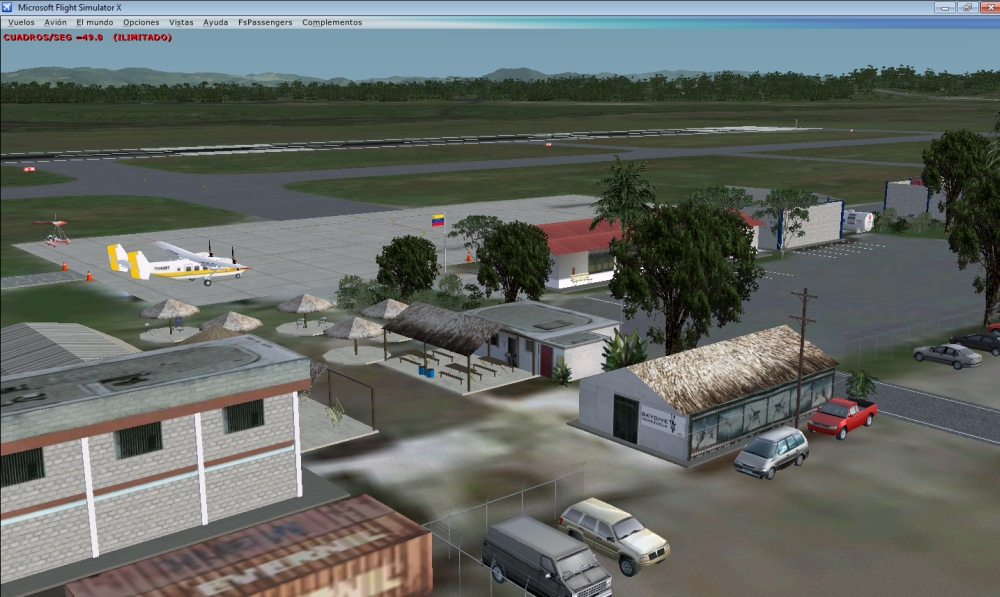Open the FsPassengers menu

point(265,22)
